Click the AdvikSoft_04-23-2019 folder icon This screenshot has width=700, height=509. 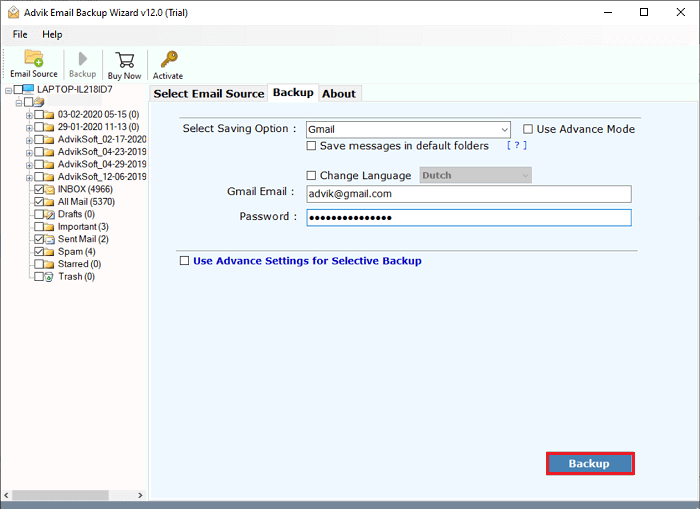pos(50,152)
